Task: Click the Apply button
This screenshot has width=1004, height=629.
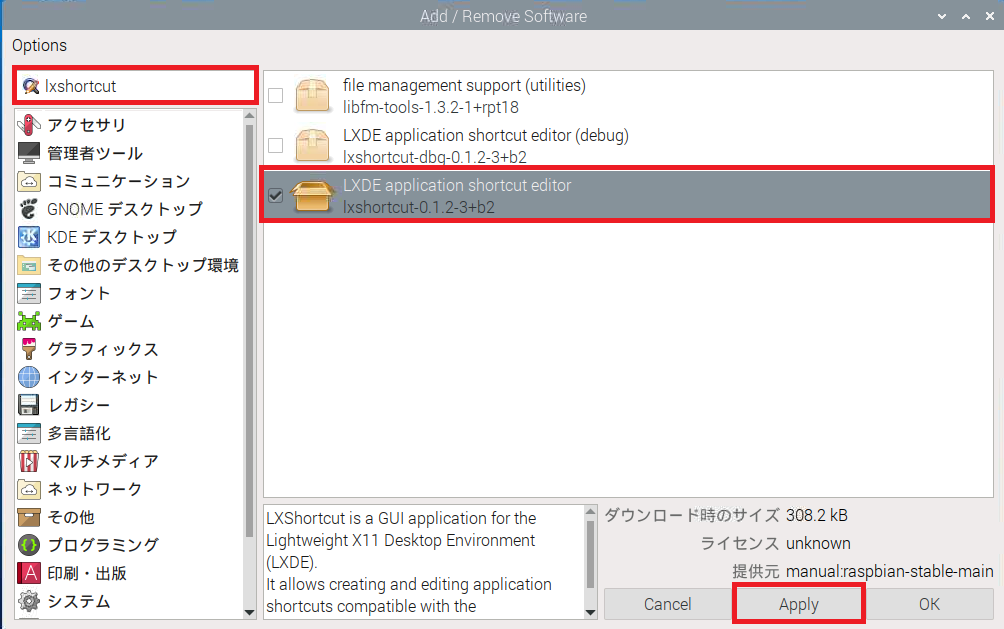Action: [x=798, y=604]
